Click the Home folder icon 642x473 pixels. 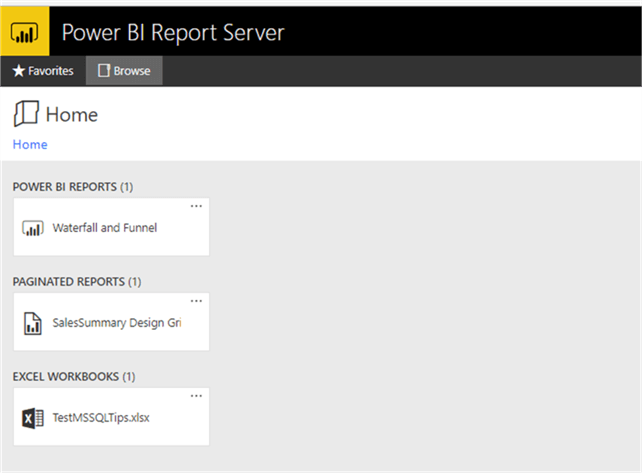[26, 113]
